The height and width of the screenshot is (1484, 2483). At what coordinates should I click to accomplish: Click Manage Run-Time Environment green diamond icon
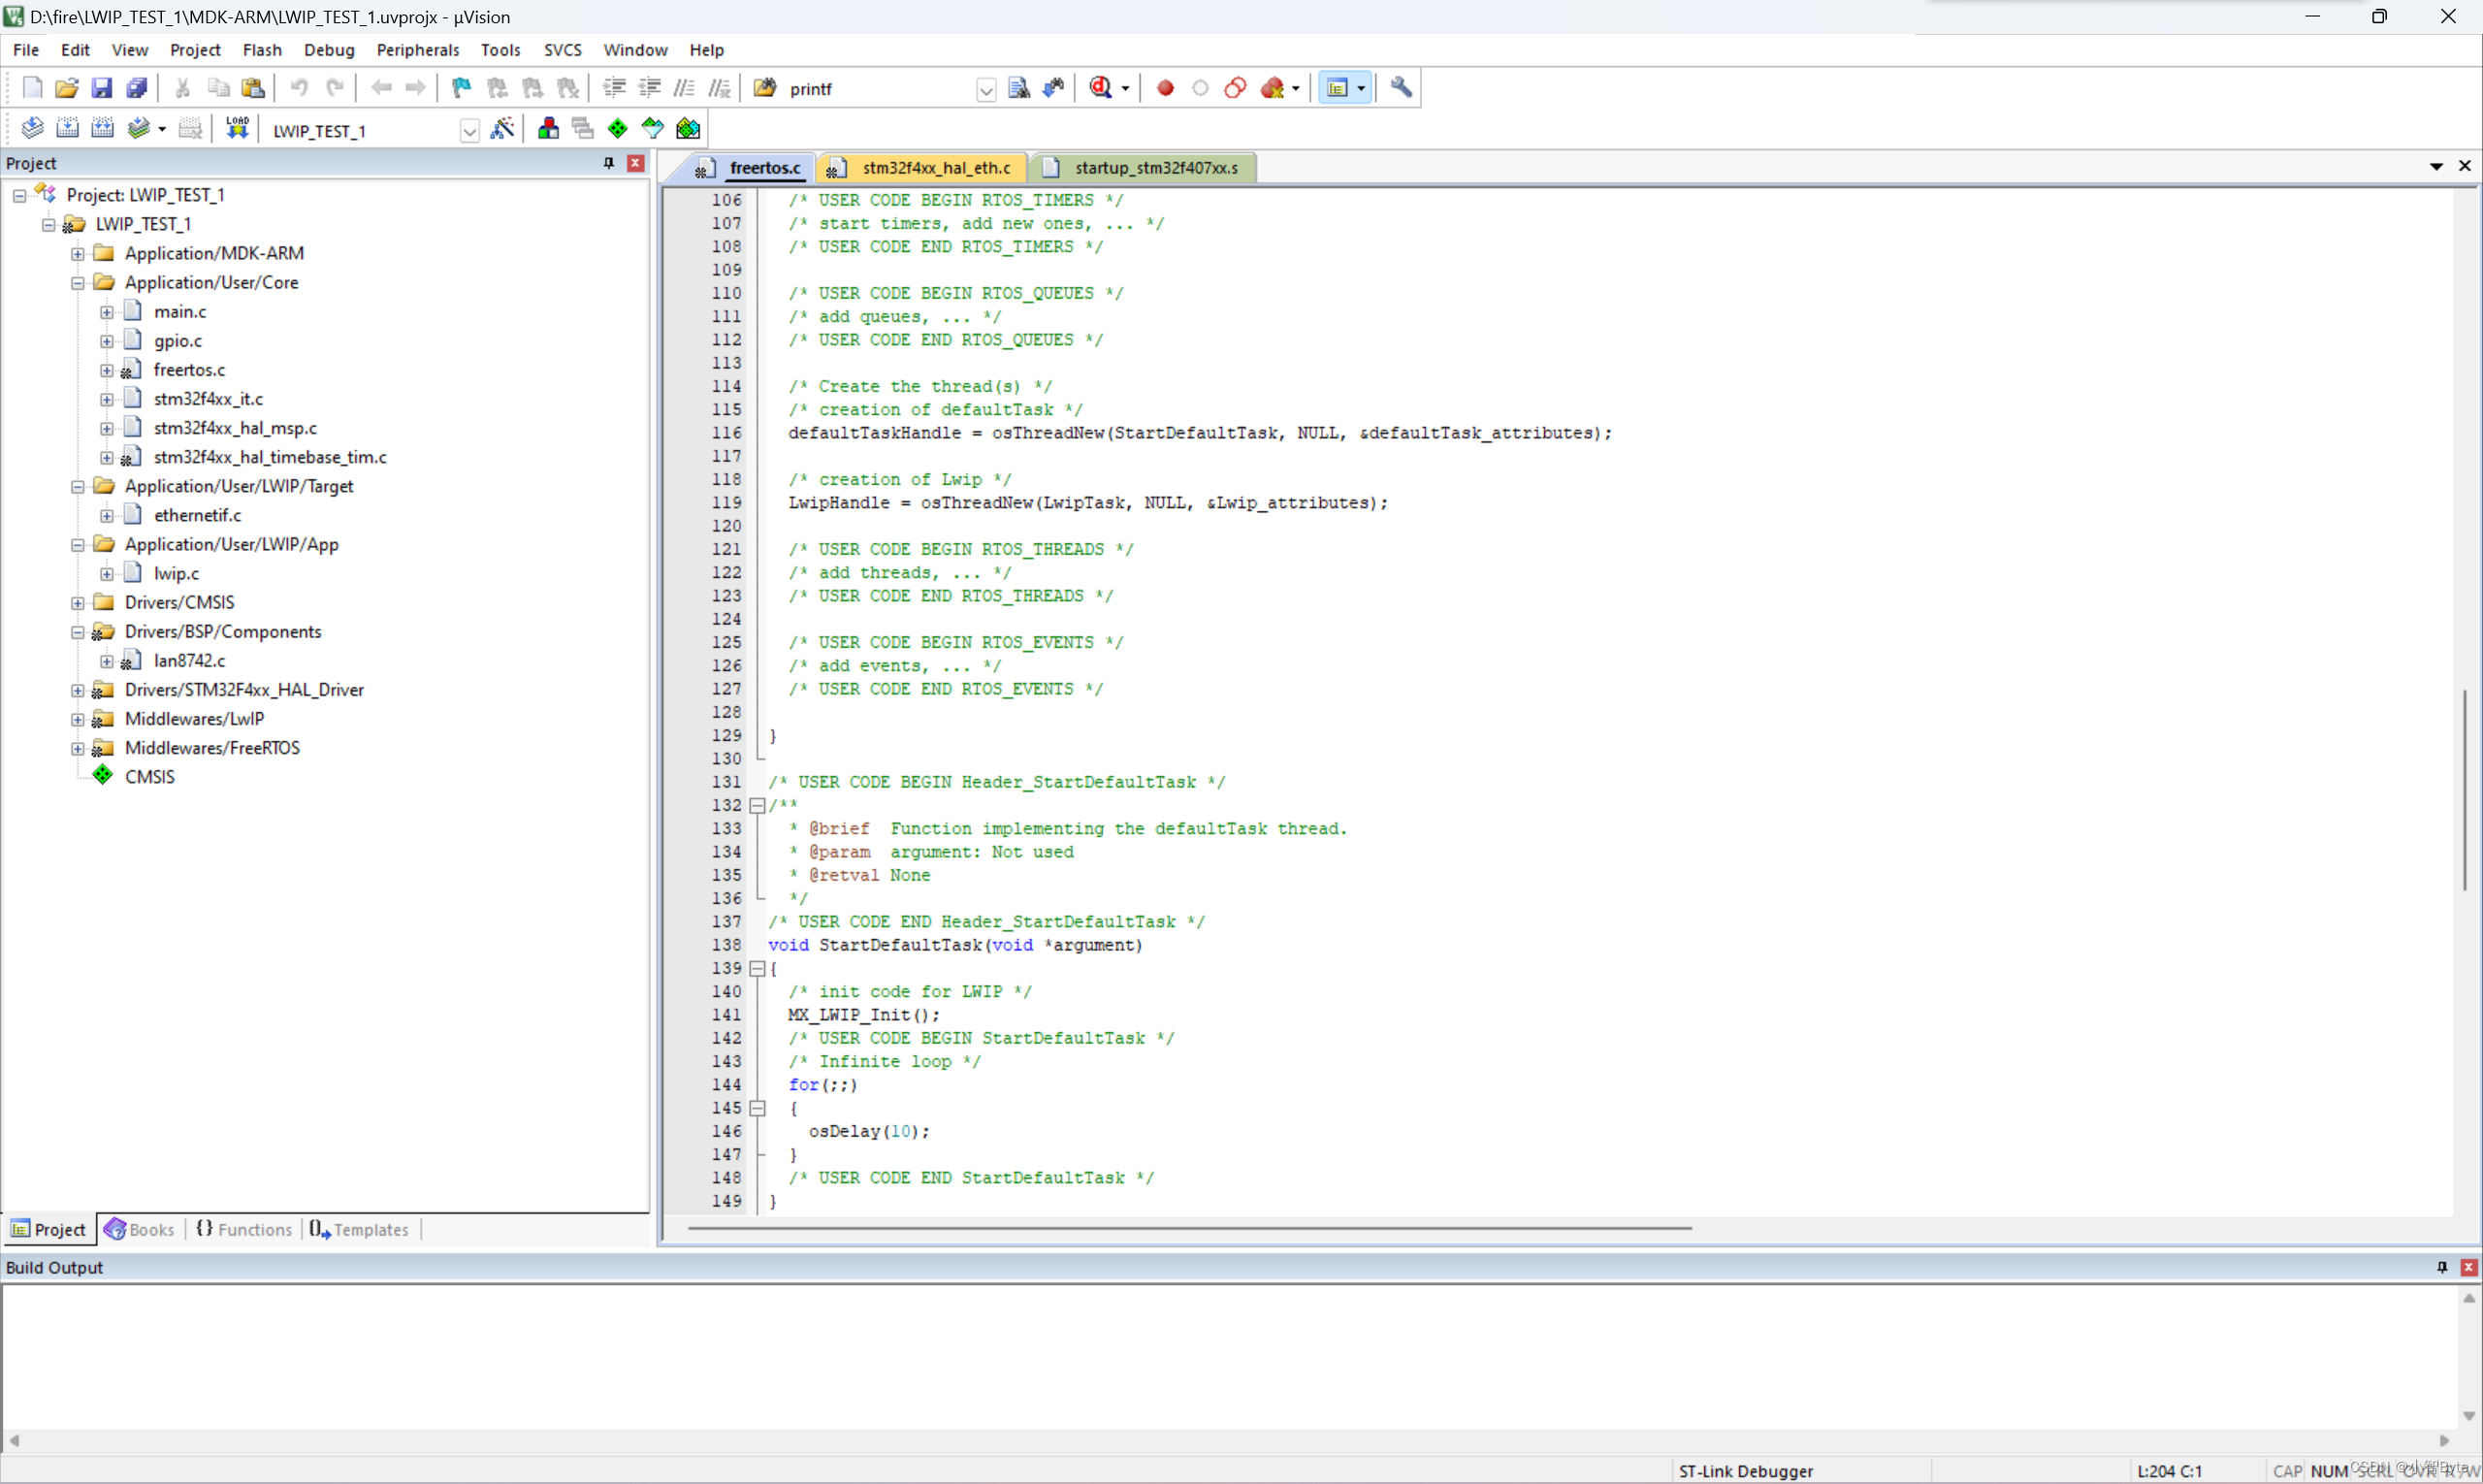pos(618,129)
